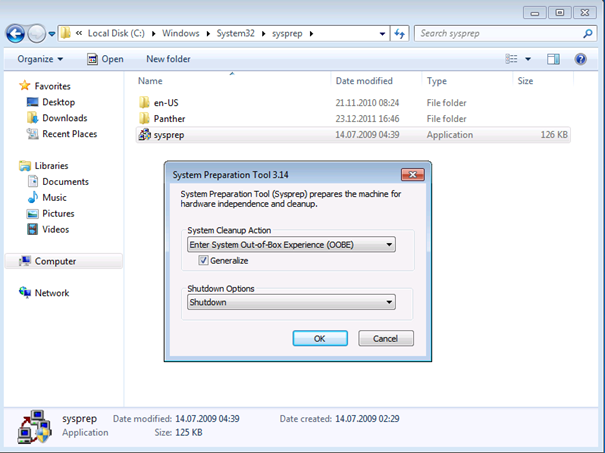The width and height of the screenshot is (605, 453).
Task: Select Local Disk (C:) in address path
Action: click(116, 34)
